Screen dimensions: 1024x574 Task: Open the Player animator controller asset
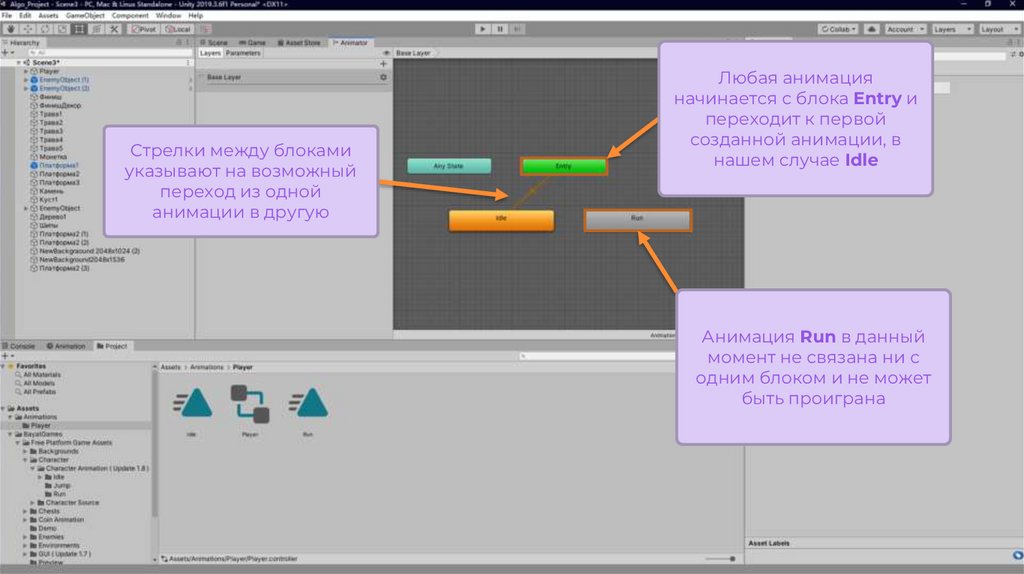pyautogui.click(x=250, y=404)
